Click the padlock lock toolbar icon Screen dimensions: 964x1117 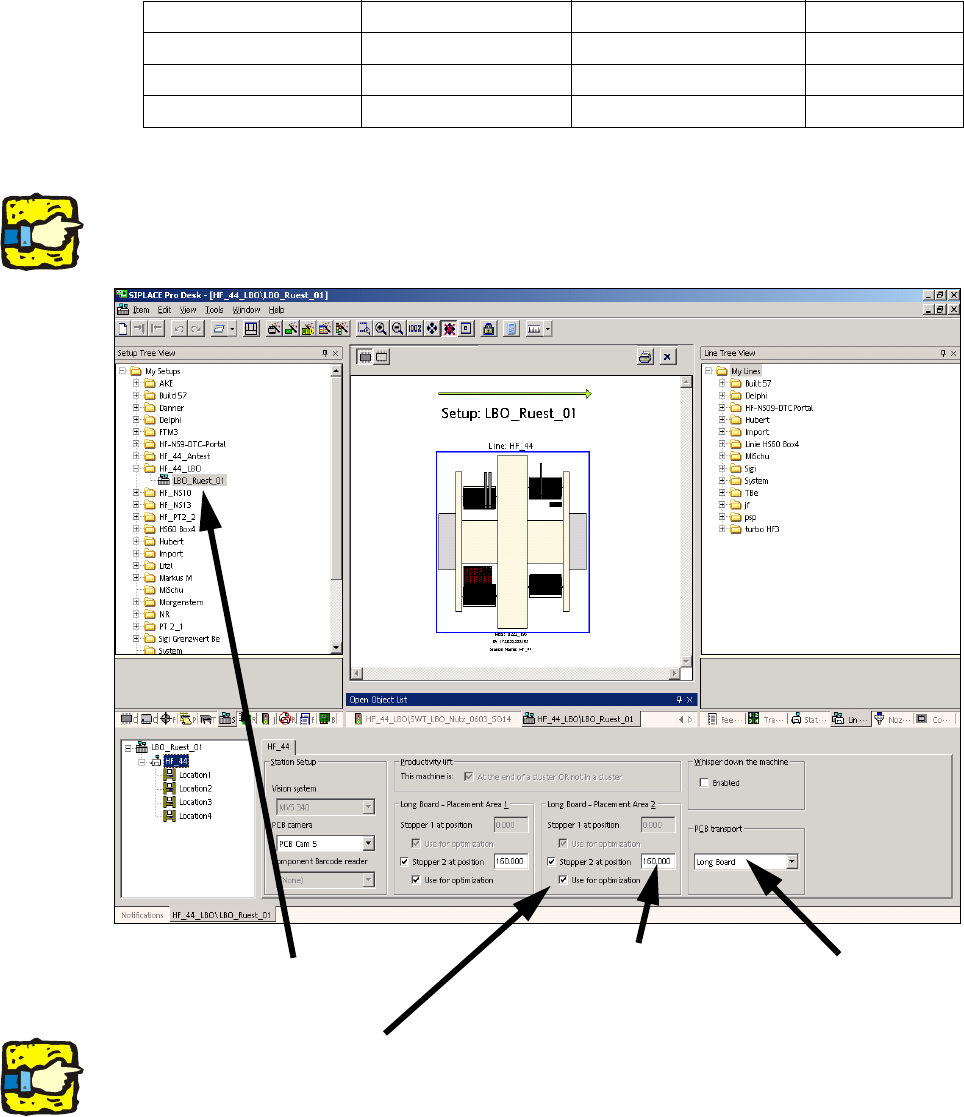tap(488, 328)
